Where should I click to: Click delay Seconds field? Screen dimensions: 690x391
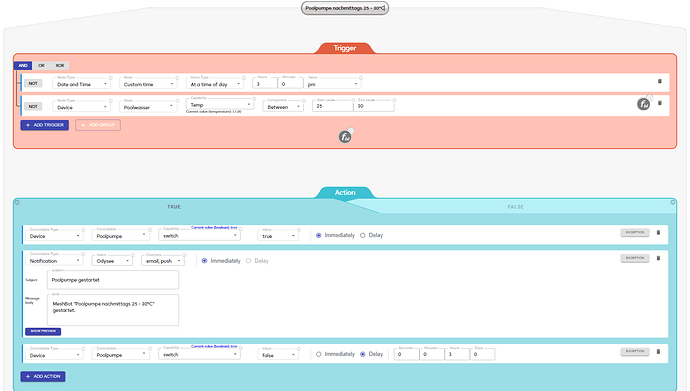point(406,354)
